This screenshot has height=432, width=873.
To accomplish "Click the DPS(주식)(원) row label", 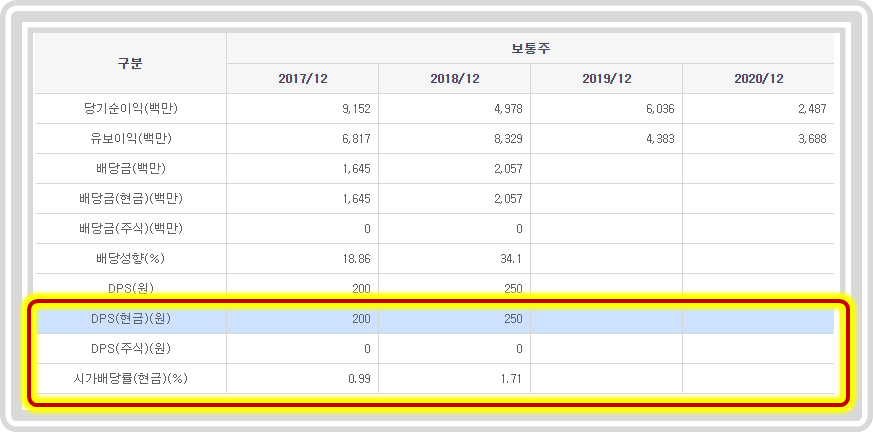I will pyautogui.click(x=130, y=349).
